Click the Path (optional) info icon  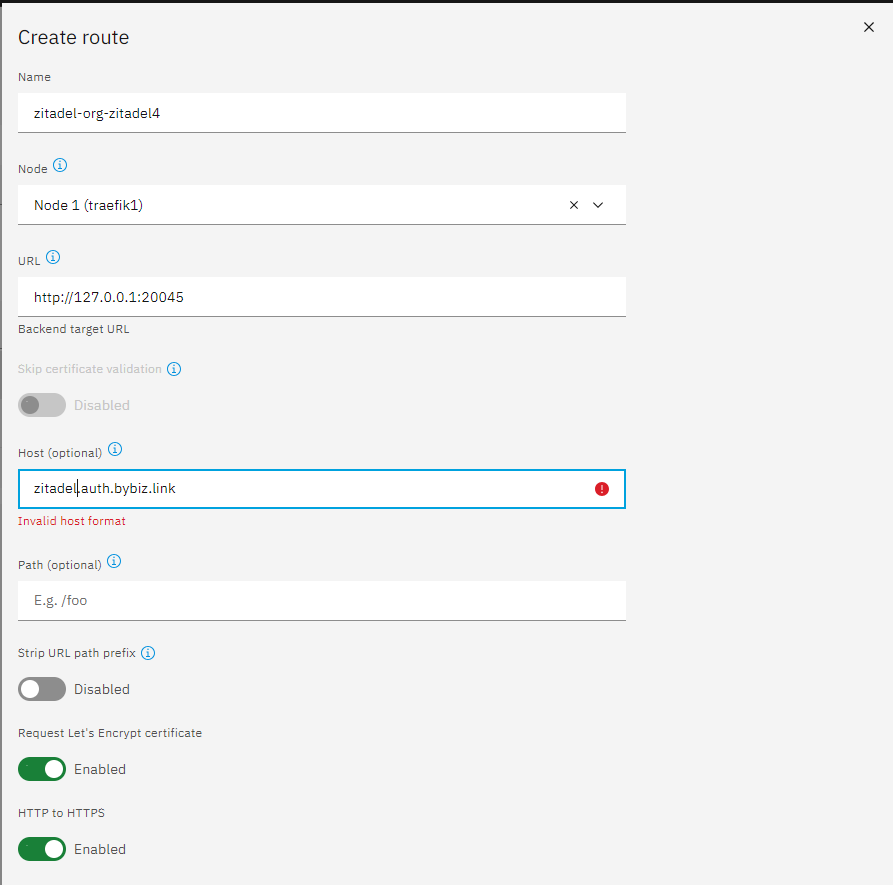click(x=114, y=562)
